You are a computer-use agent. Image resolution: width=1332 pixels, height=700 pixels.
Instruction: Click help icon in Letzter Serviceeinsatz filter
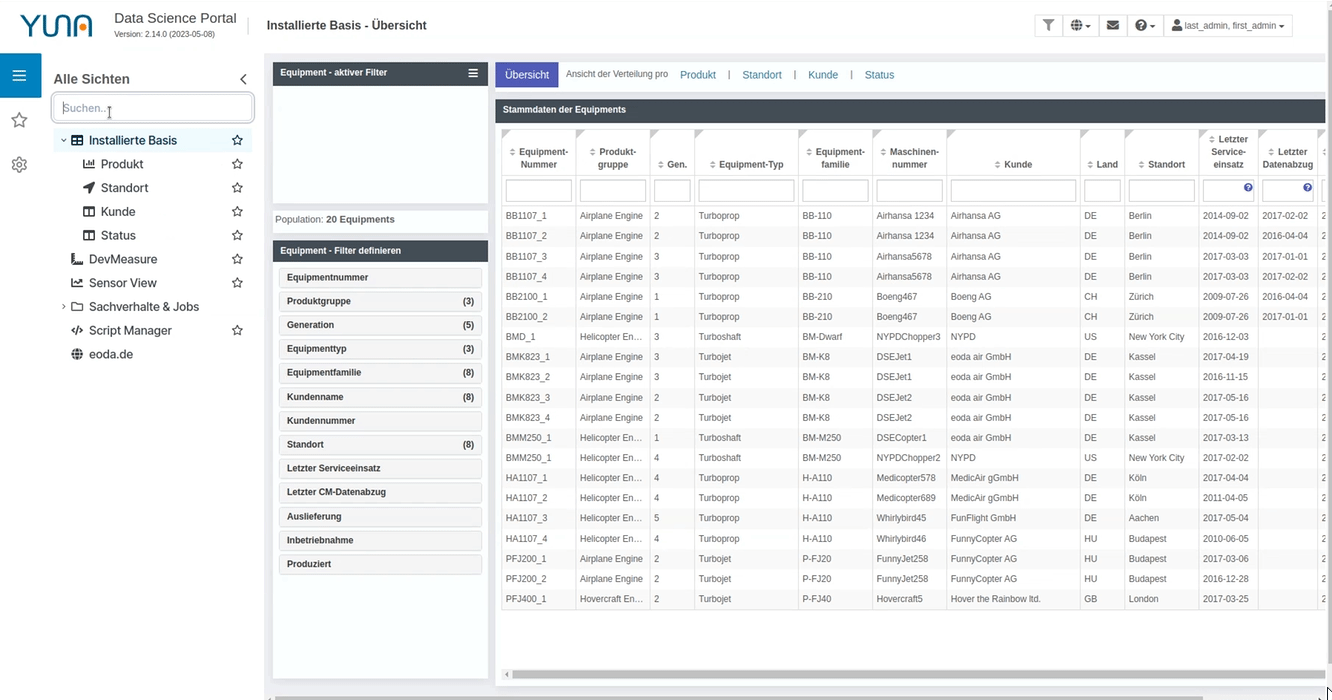click(x=1248, y=188)
